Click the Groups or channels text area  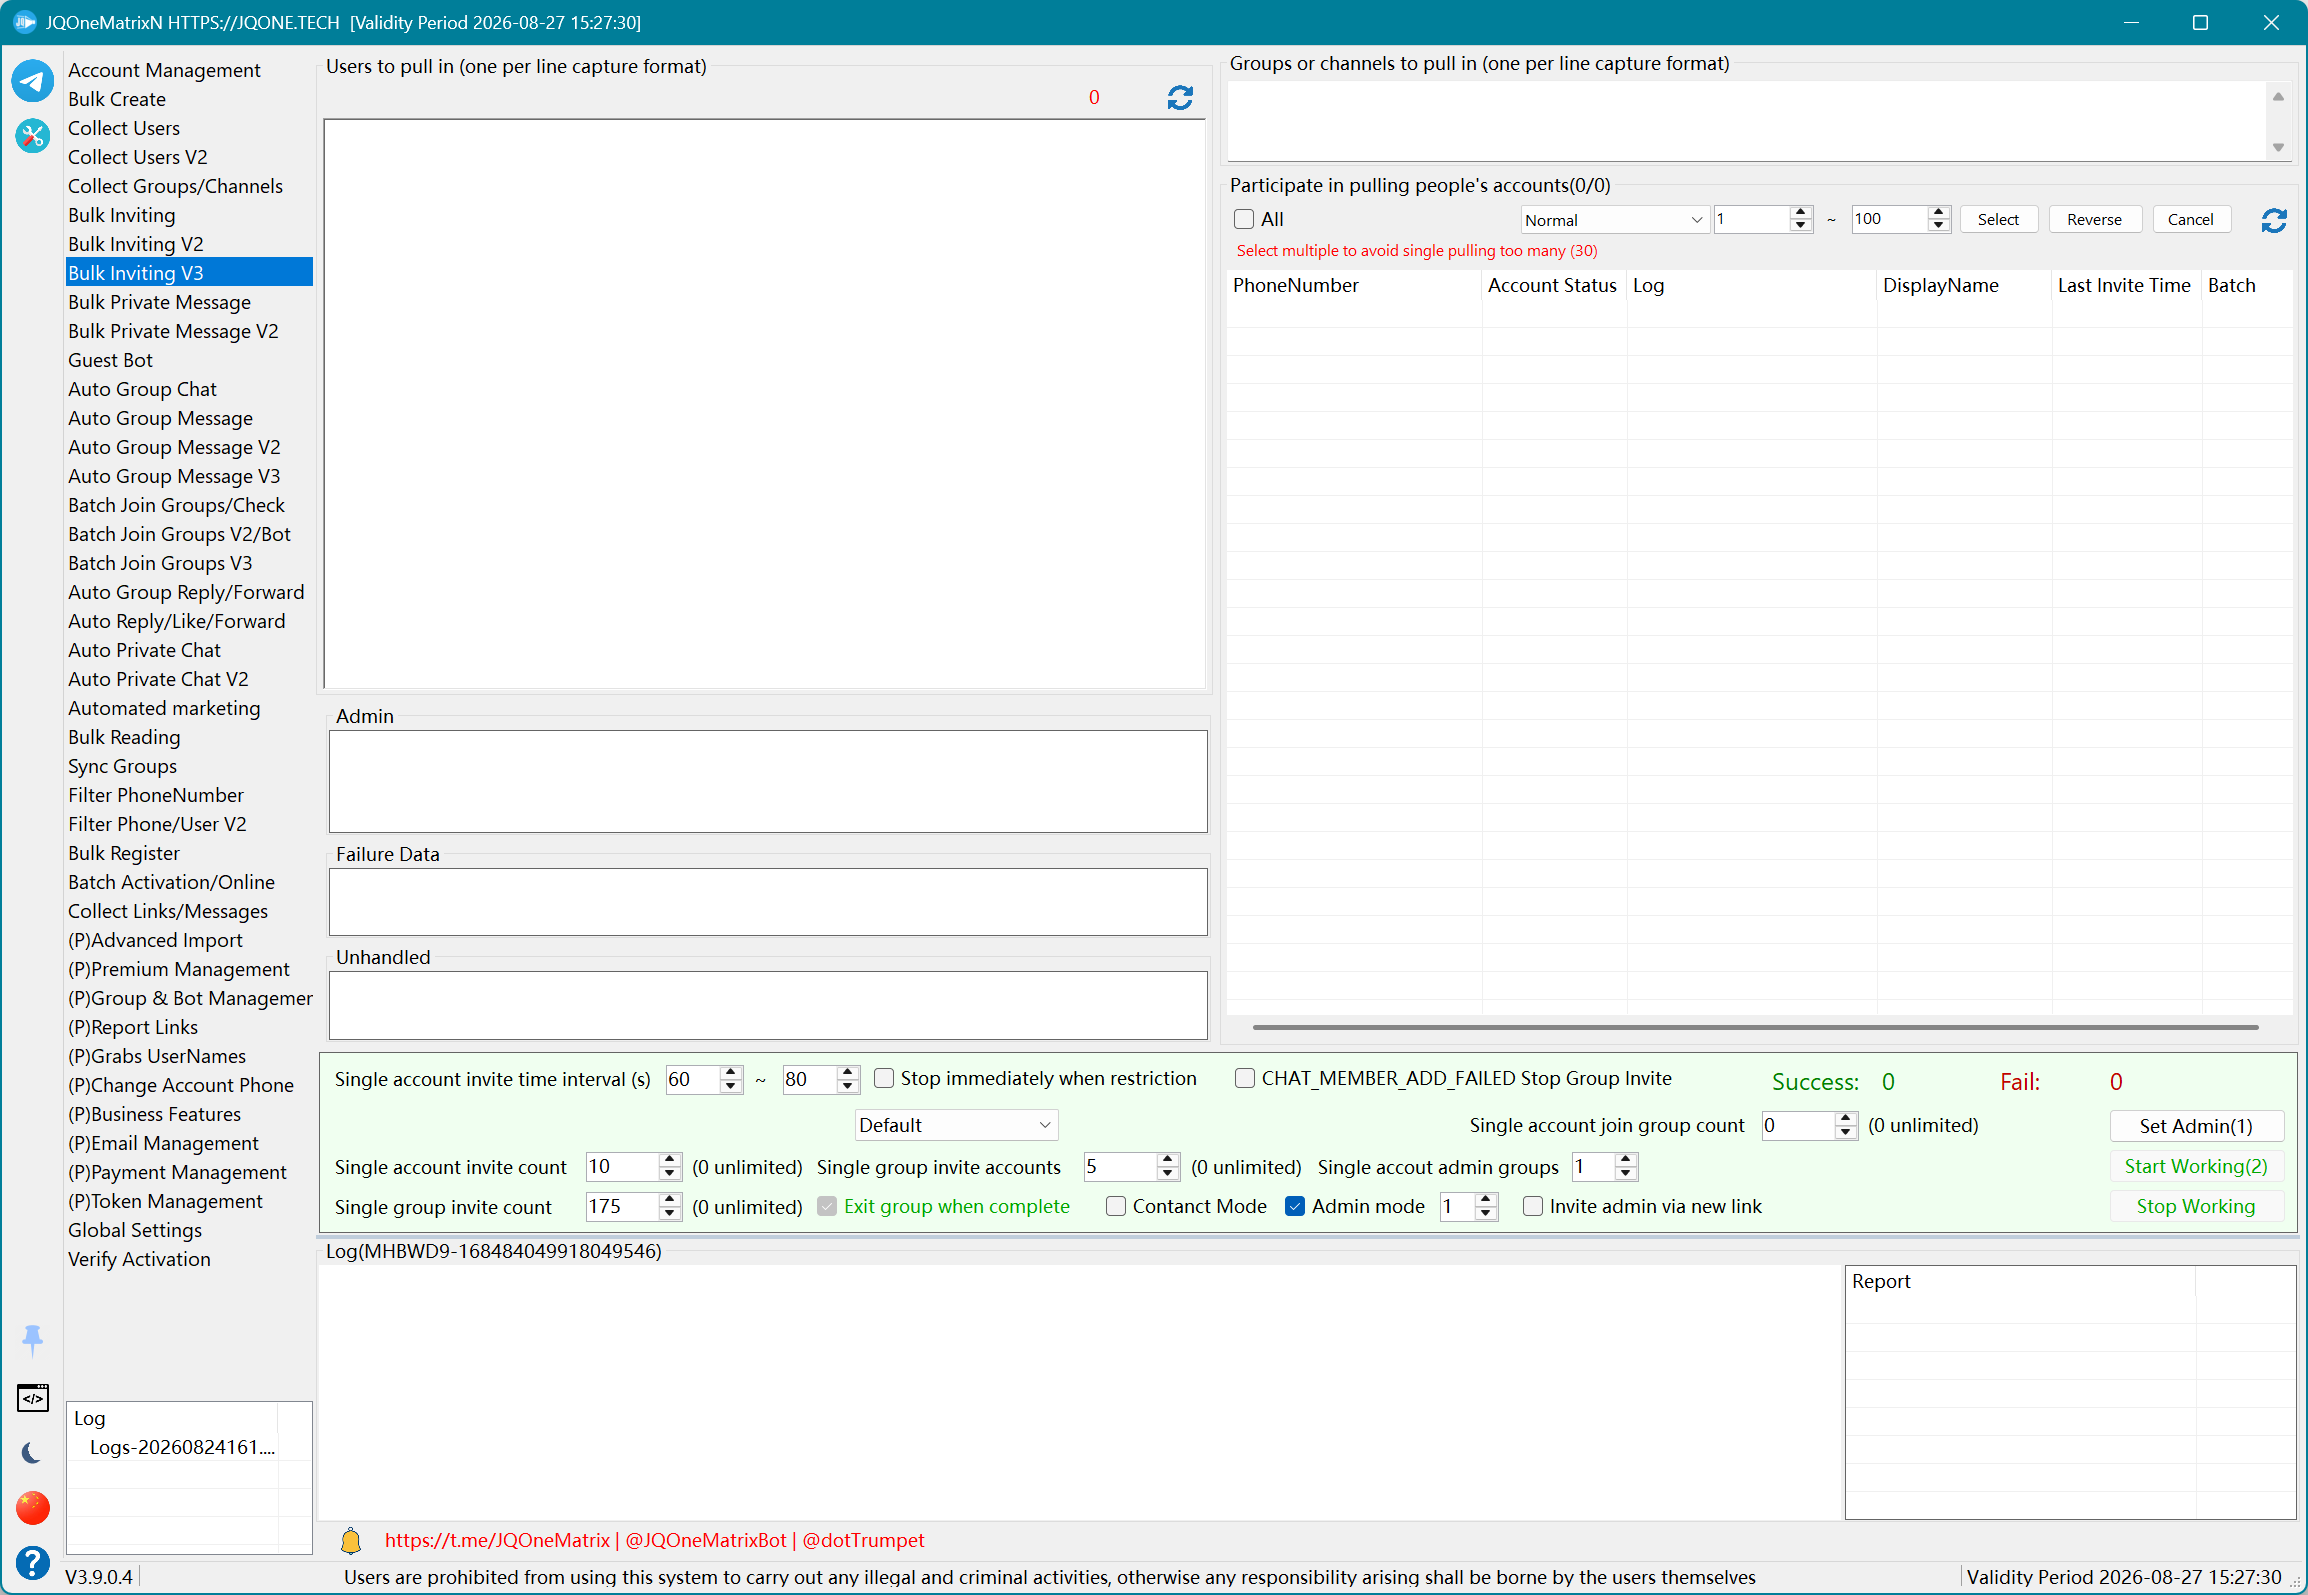click(1747, 121)
